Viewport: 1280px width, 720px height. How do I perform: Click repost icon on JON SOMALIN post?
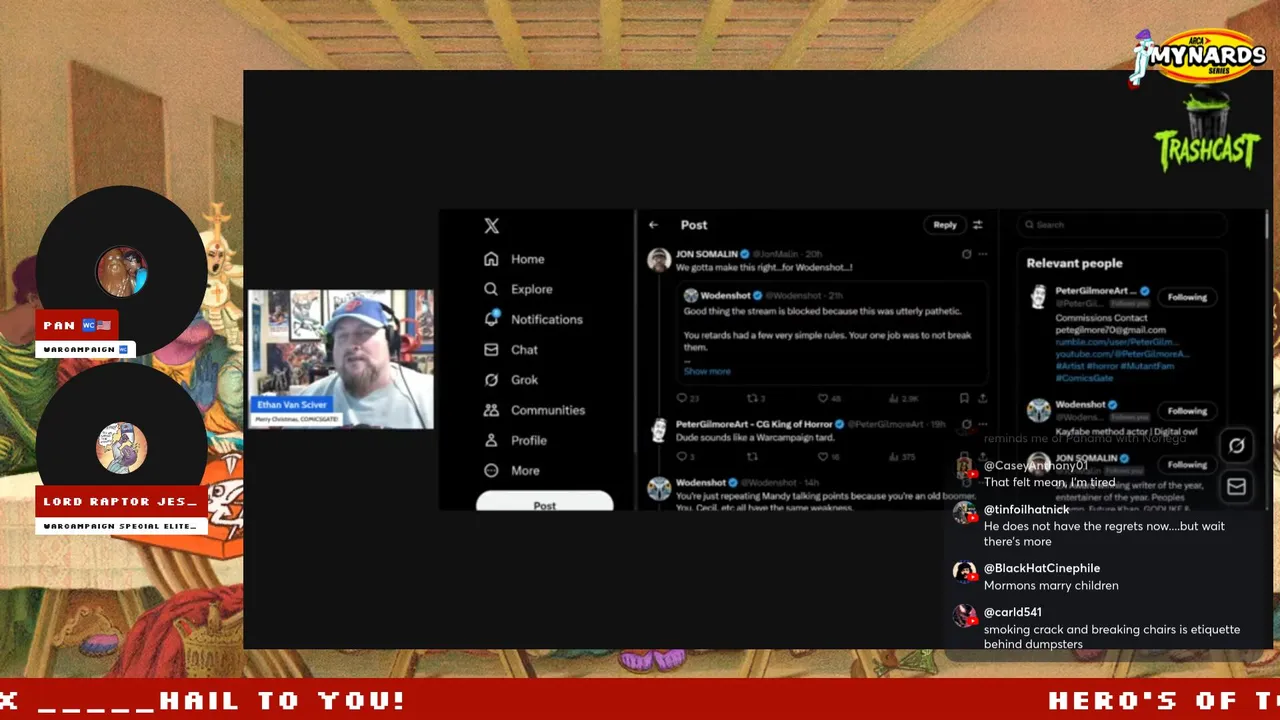point(751,398)
